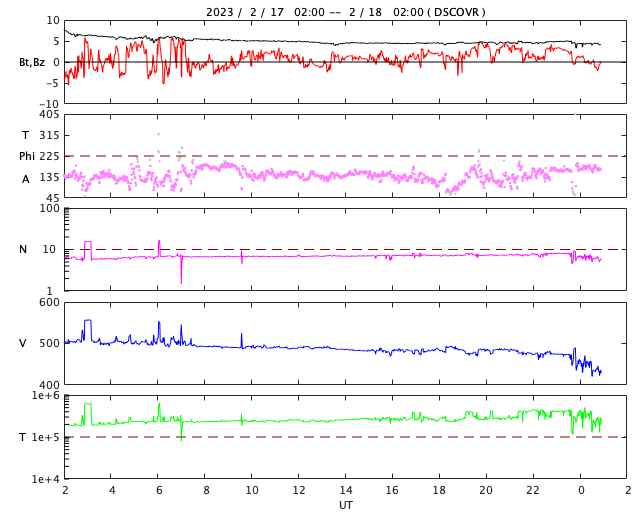The width and height of the screenshot is (640, 512).
Task: Click the 'N' density axis label
Action: [x=23, y=249]
